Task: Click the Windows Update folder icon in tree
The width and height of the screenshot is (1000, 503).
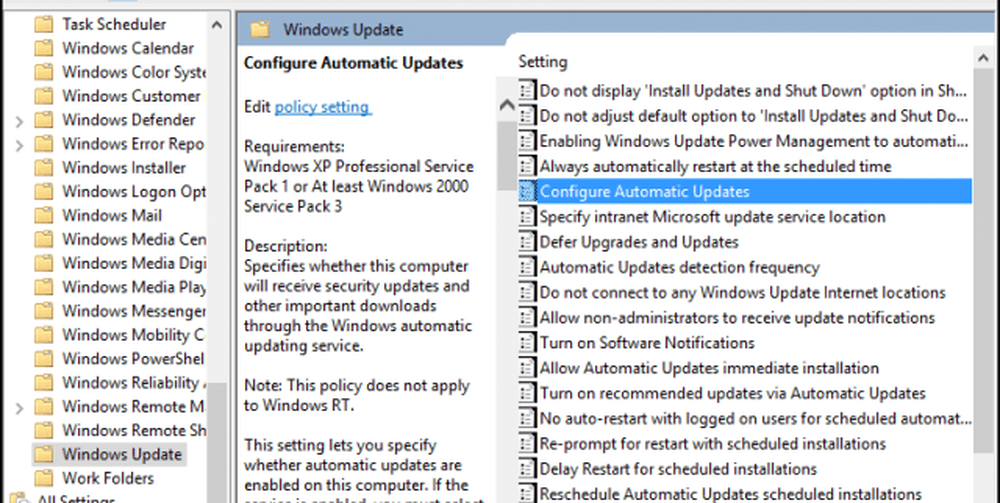Action: pos(43,454)
